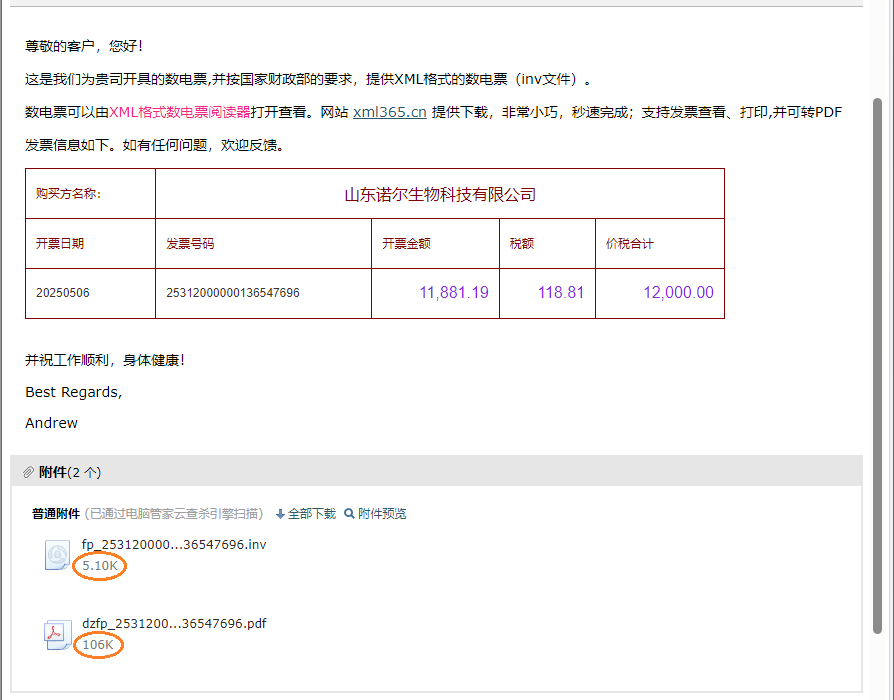This screenshot has height=700, width=894.
Task: Click the 开票日期 header cell
Action: point(91,243)
